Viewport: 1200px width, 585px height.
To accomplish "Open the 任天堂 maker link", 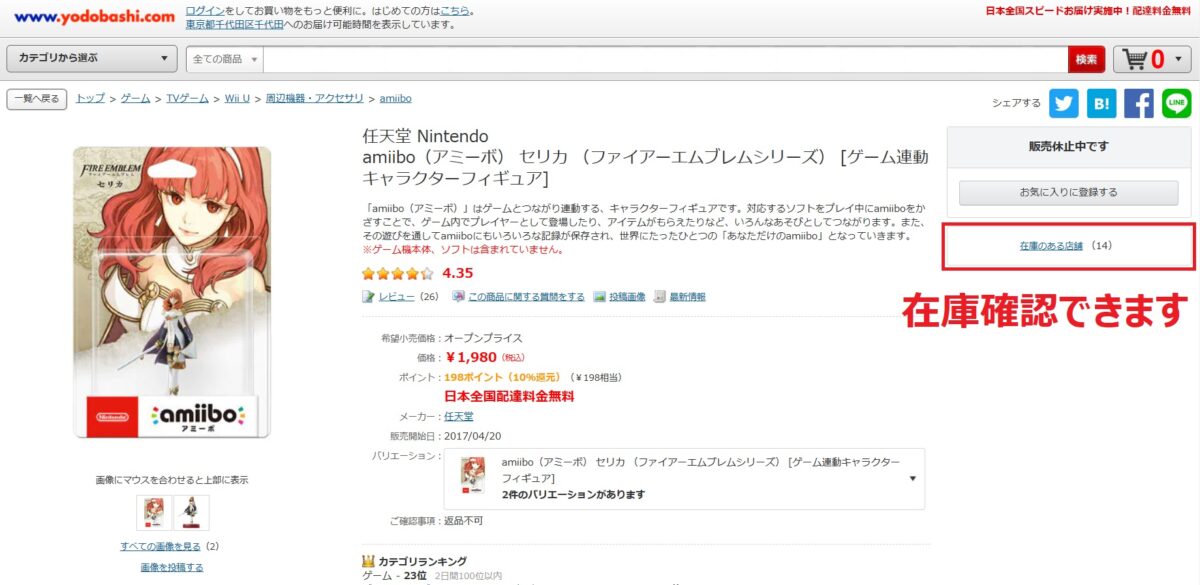I will 459,416.
